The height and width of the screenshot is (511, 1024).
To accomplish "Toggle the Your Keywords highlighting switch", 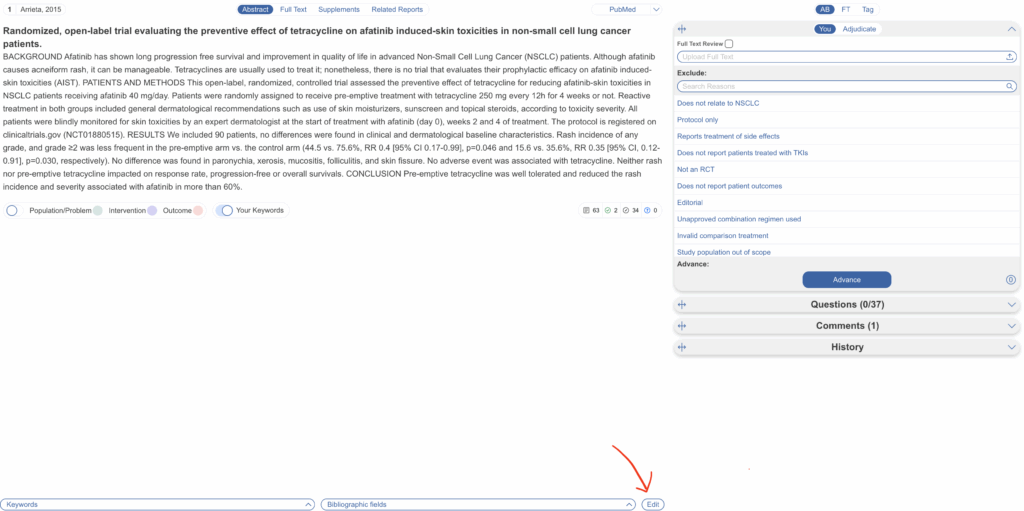I will 226,211.
